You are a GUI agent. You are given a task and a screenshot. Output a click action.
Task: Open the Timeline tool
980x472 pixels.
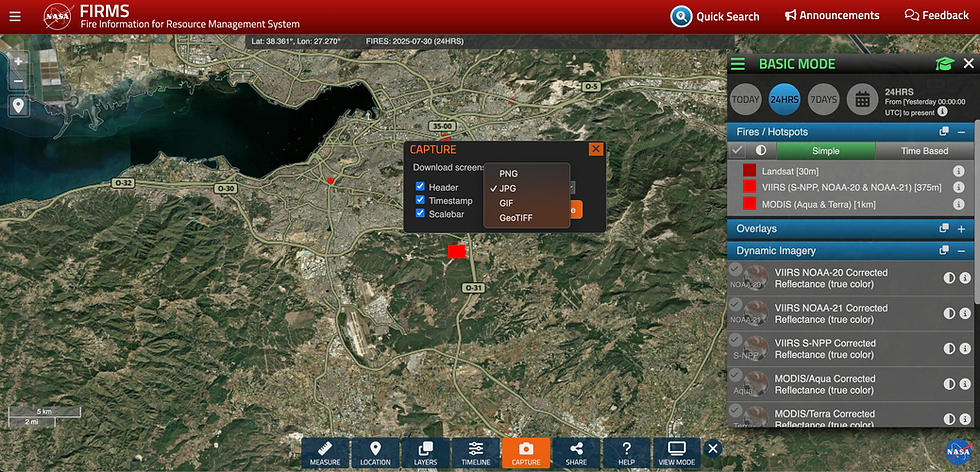[x=476, y=453]
